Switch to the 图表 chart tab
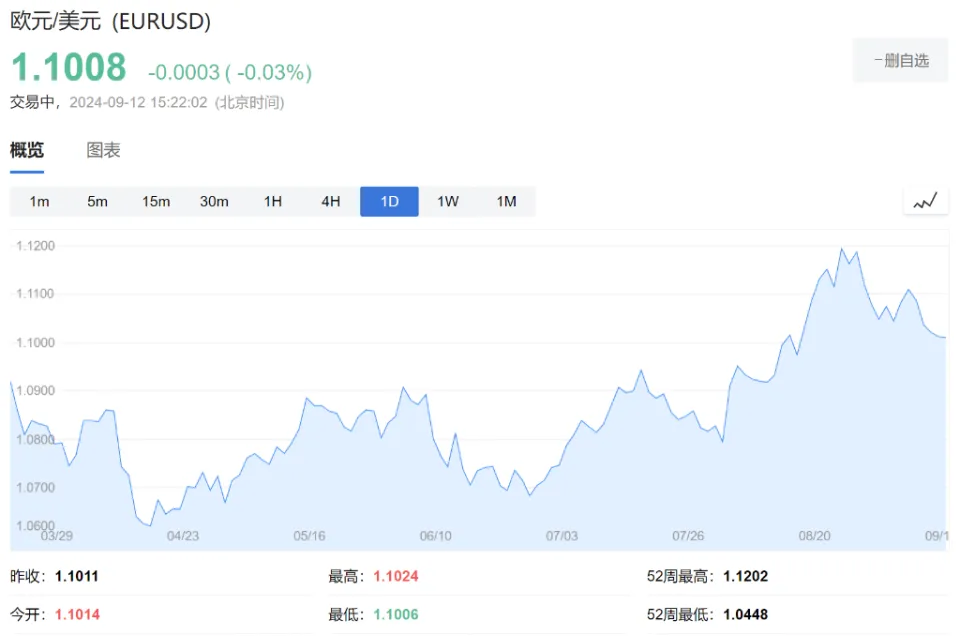This screenshot has height=636, width=960. pos(103,151)
